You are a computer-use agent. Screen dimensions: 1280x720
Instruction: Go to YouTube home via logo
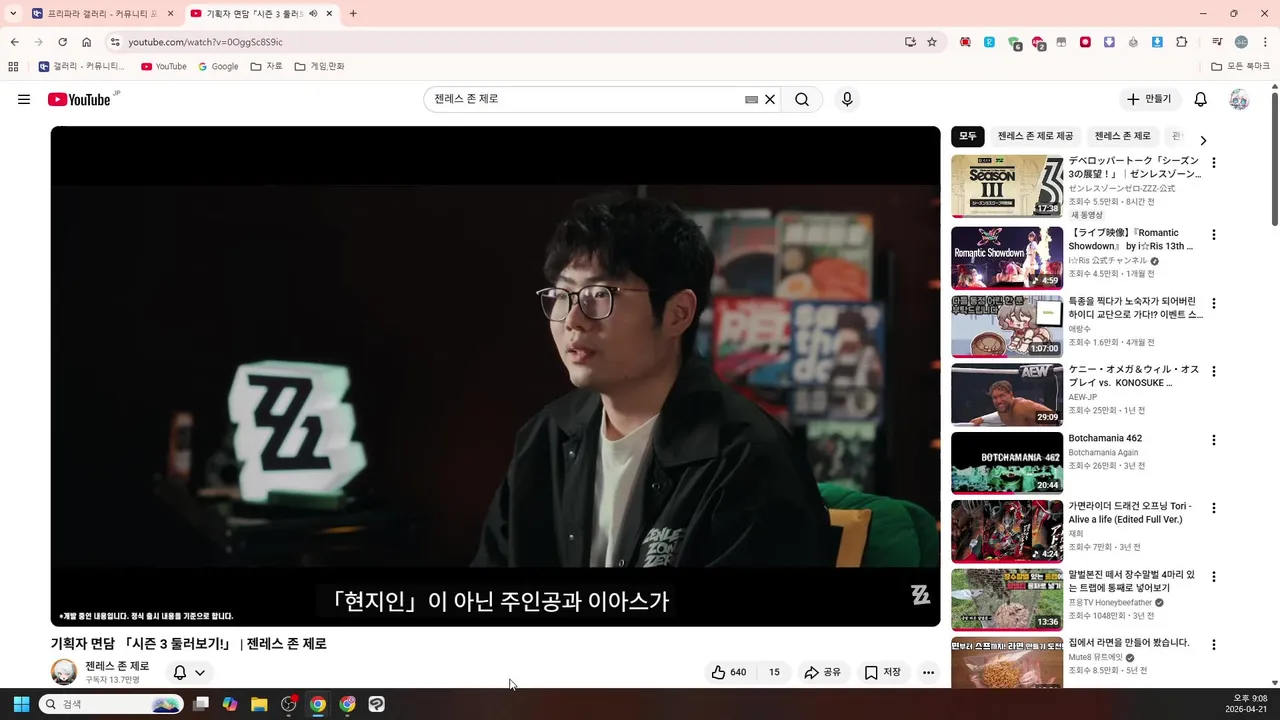point(79,99)
